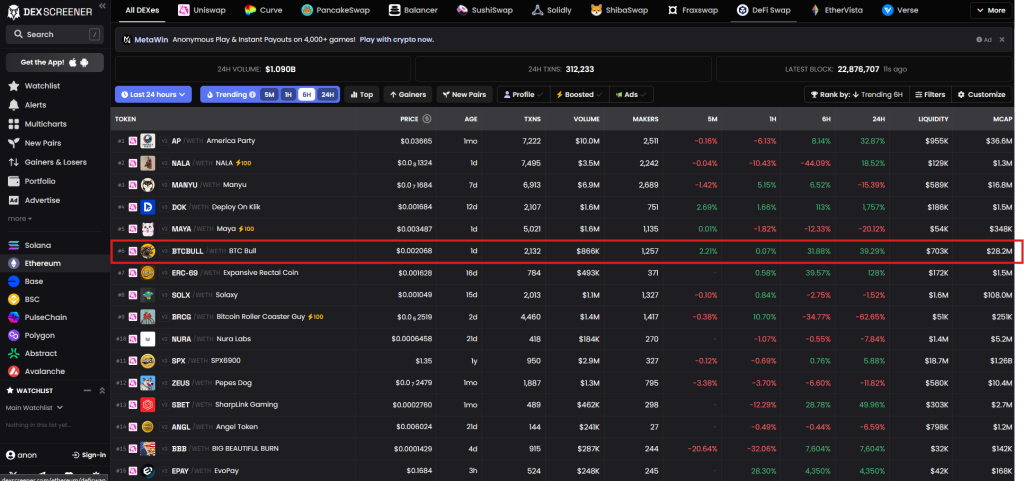Switch to DeFi Swap tab

[763, 10]
